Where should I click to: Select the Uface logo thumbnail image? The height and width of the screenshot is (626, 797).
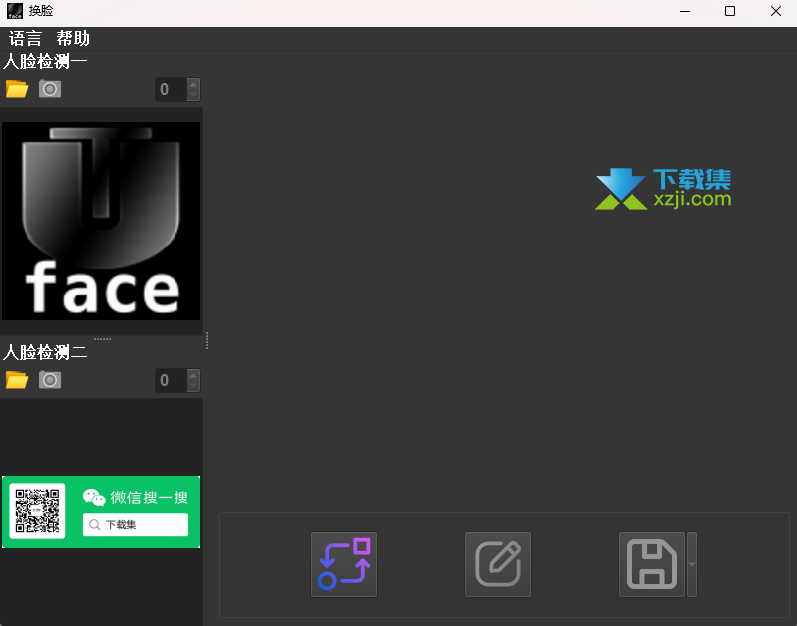[x=101, y=221]
